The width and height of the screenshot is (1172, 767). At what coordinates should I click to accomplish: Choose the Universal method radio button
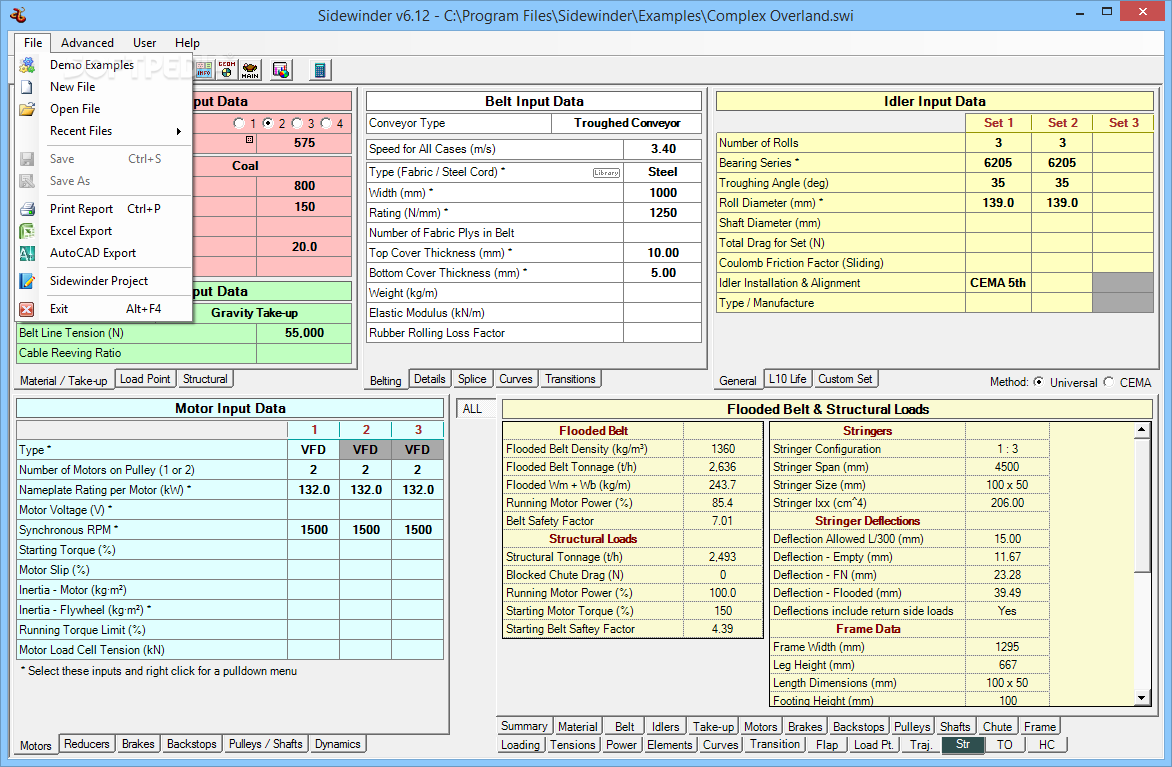[1038, 382]
